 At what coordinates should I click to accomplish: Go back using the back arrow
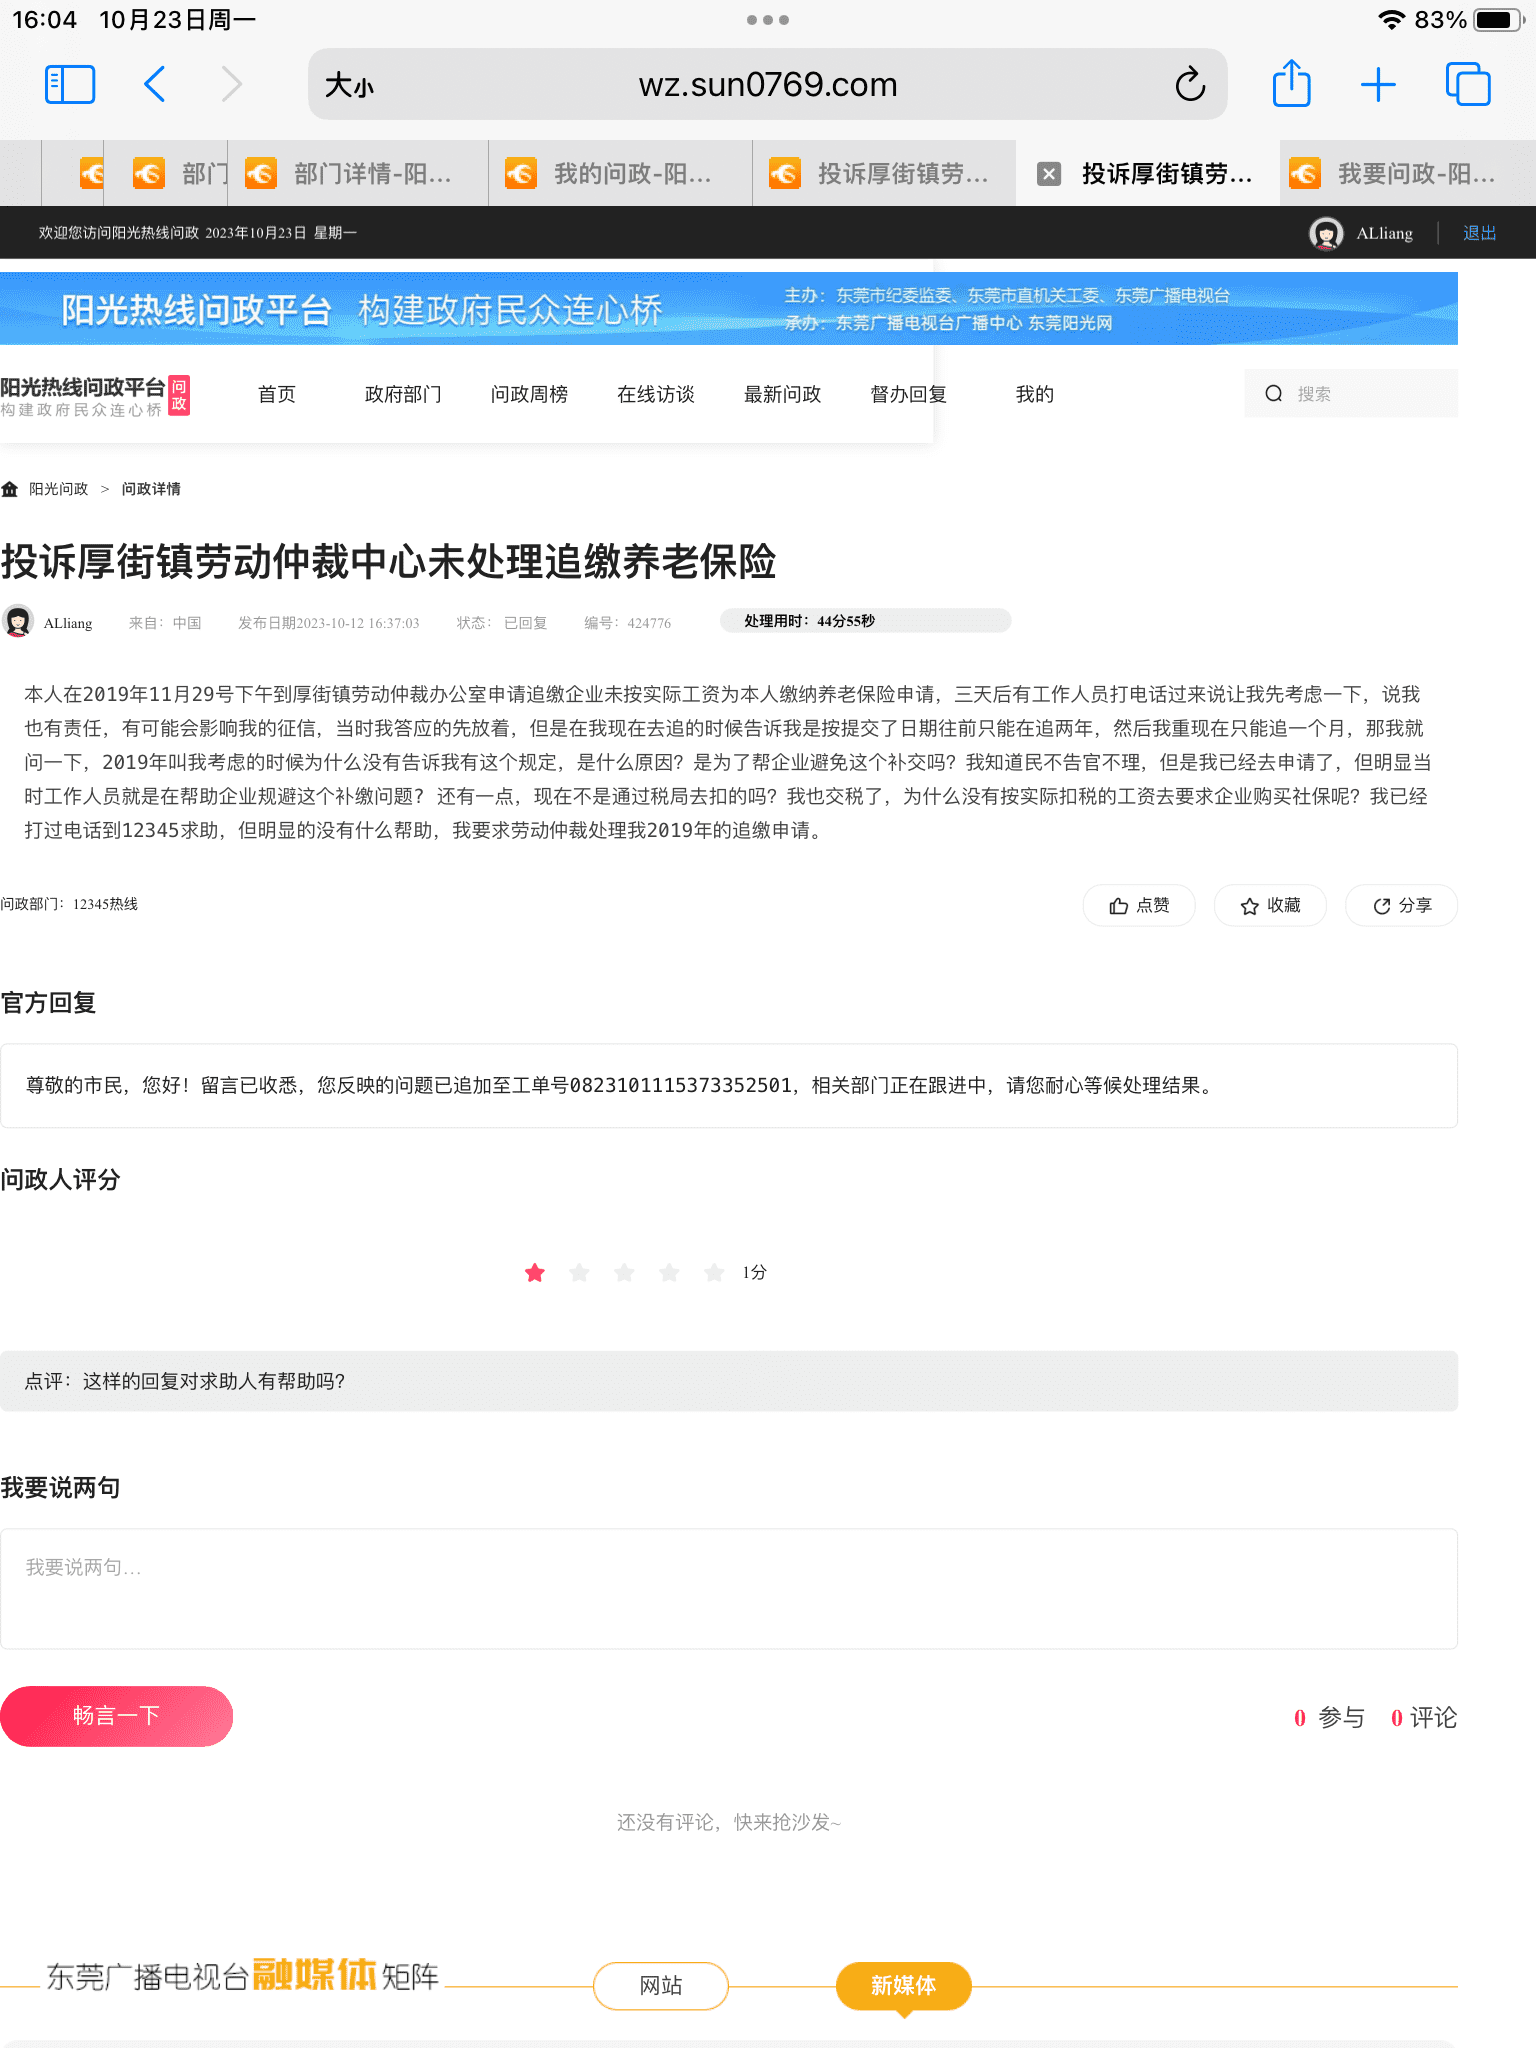click(x=155, y=85)
